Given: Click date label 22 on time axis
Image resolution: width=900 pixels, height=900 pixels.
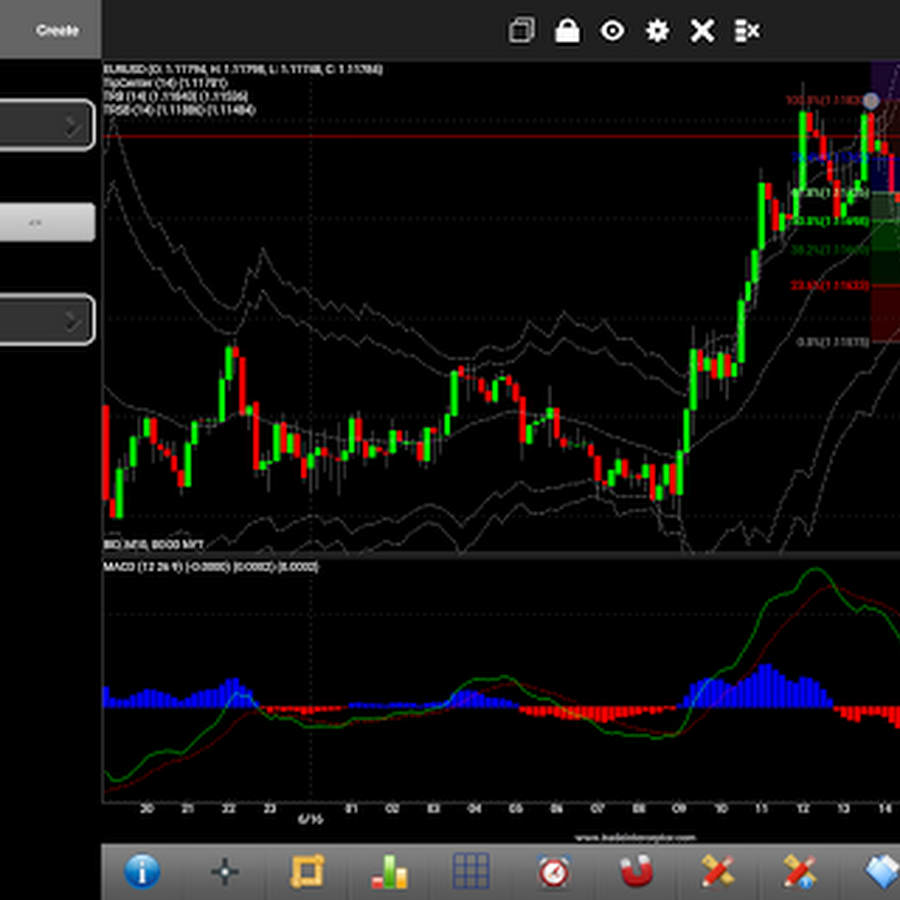Looking at the screenshot, I should [228, 809].
